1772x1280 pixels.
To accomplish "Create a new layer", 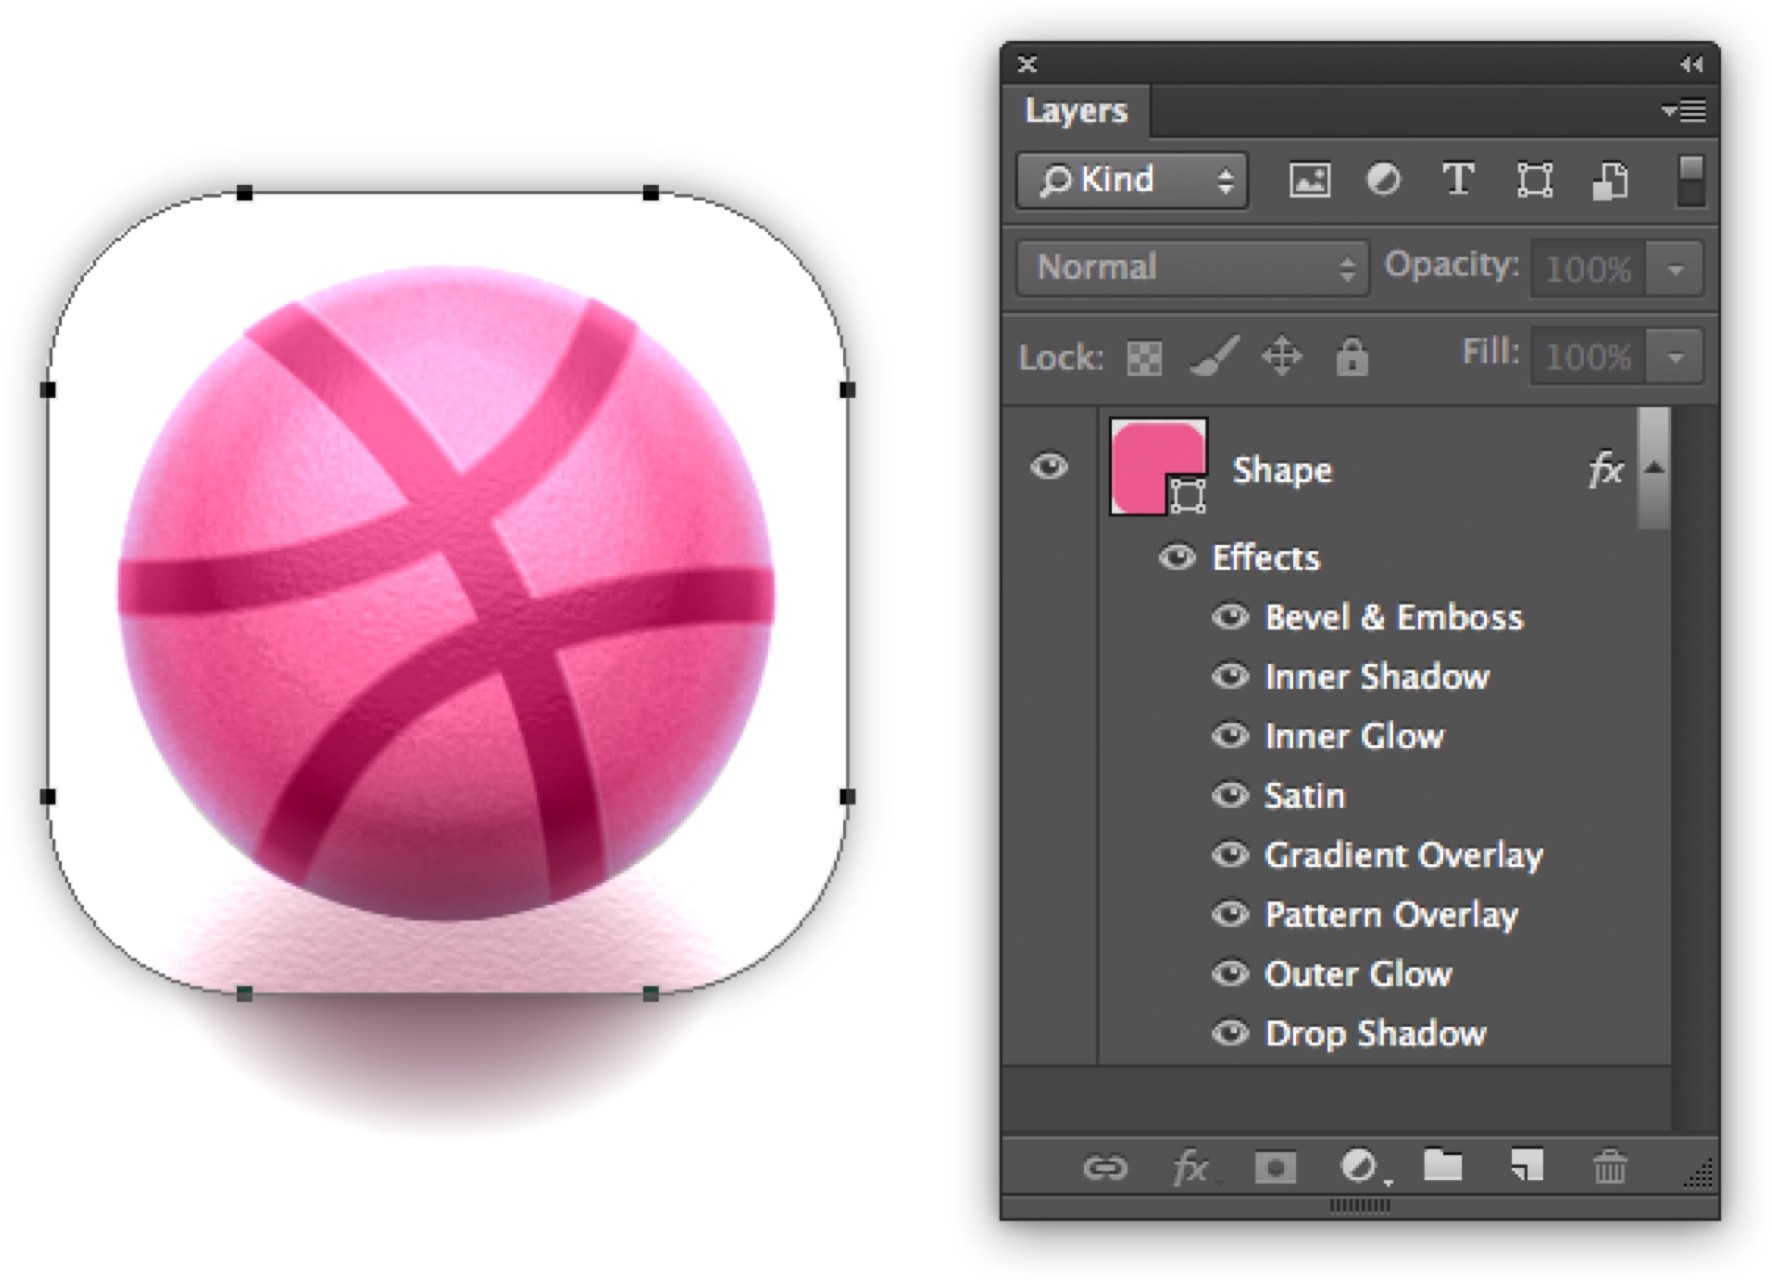I will [1526, 1165].
